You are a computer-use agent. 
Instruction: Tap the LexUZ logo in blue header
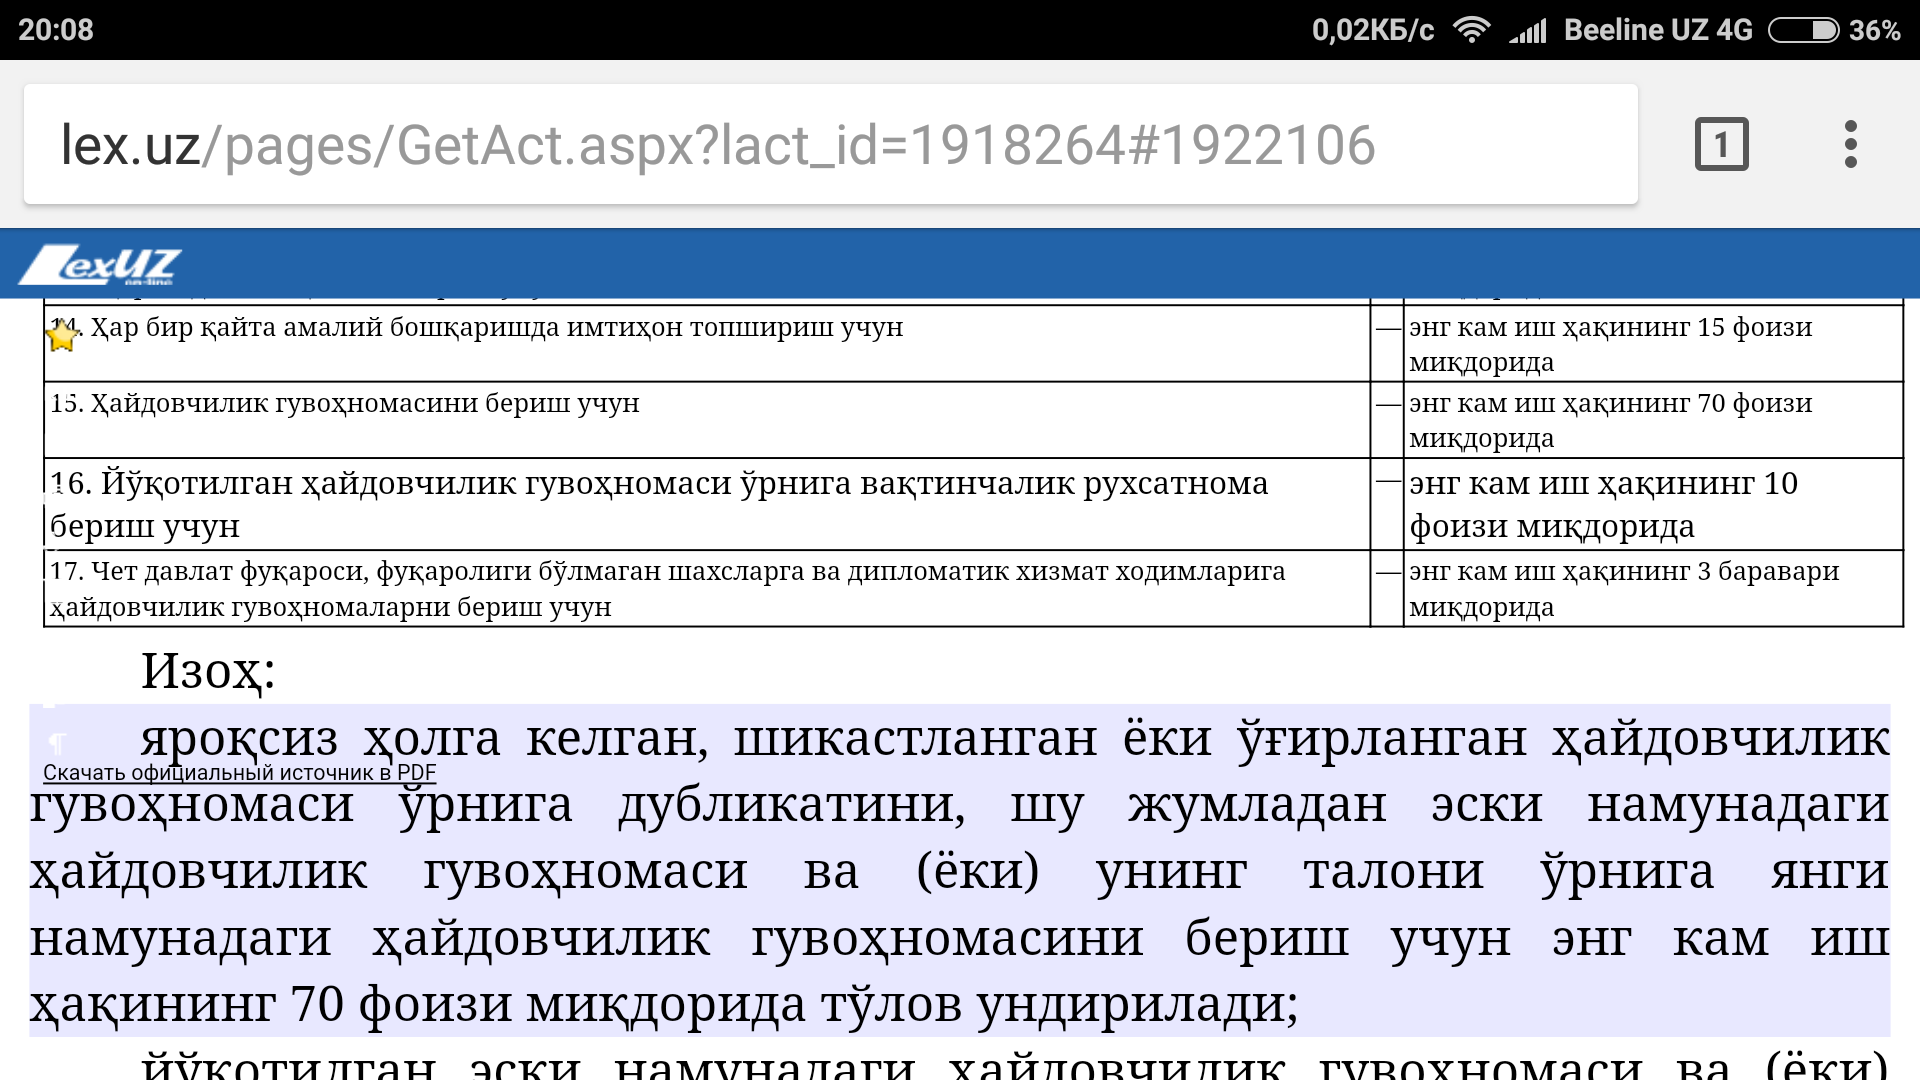point(100,265)
